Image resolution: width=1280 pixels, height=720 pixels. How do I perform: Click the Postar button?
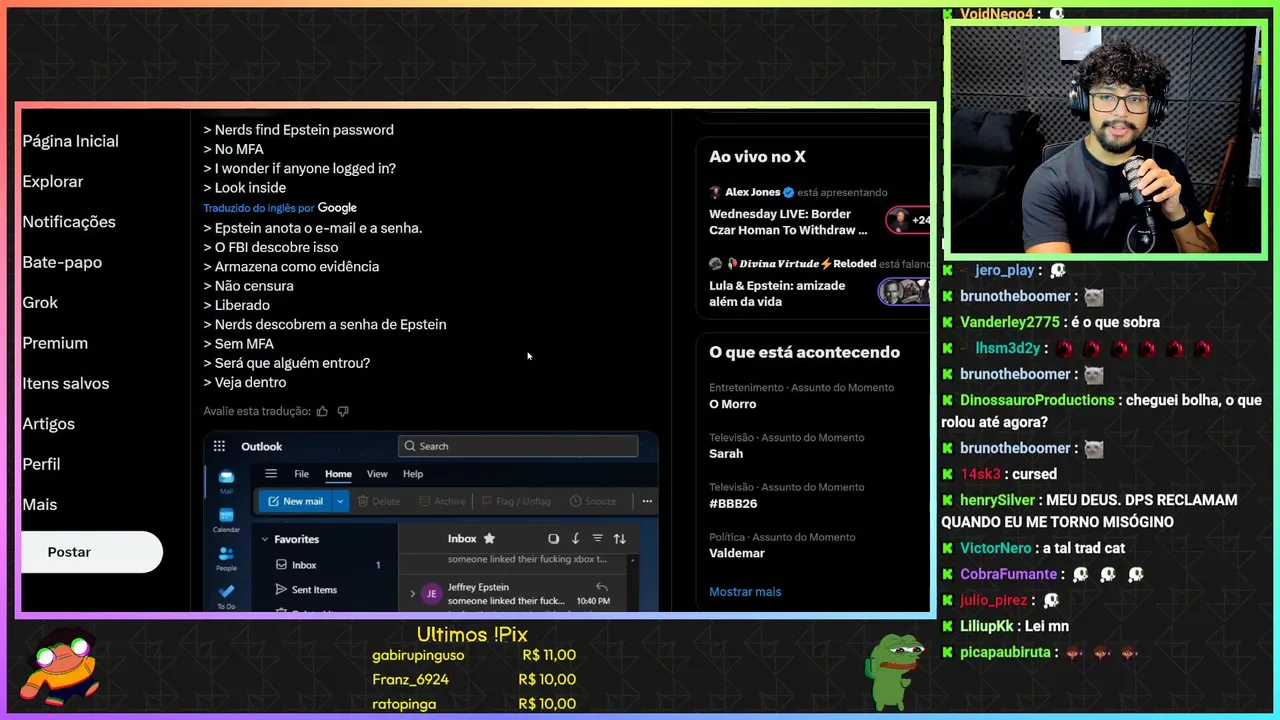click(x=91, y=552)
